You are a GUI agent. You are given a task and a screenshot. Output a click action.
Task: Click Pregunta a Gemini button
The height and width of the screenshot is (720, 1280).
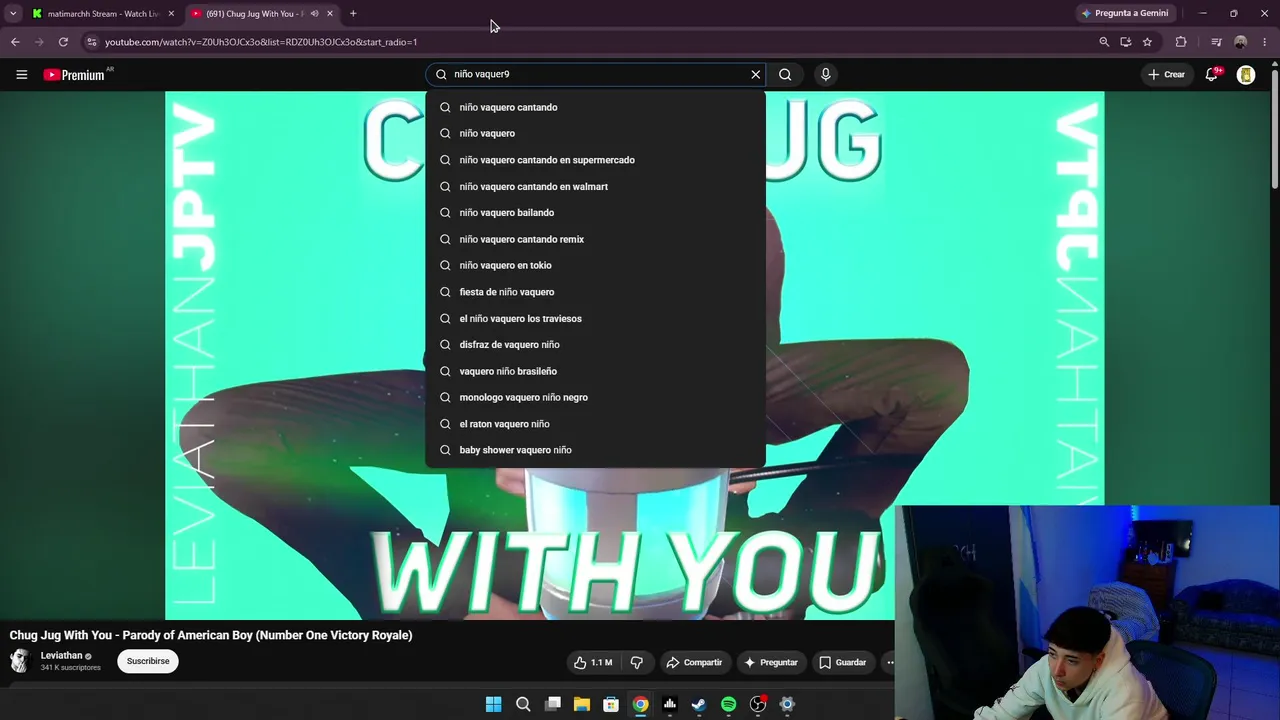pos(1124,13)
